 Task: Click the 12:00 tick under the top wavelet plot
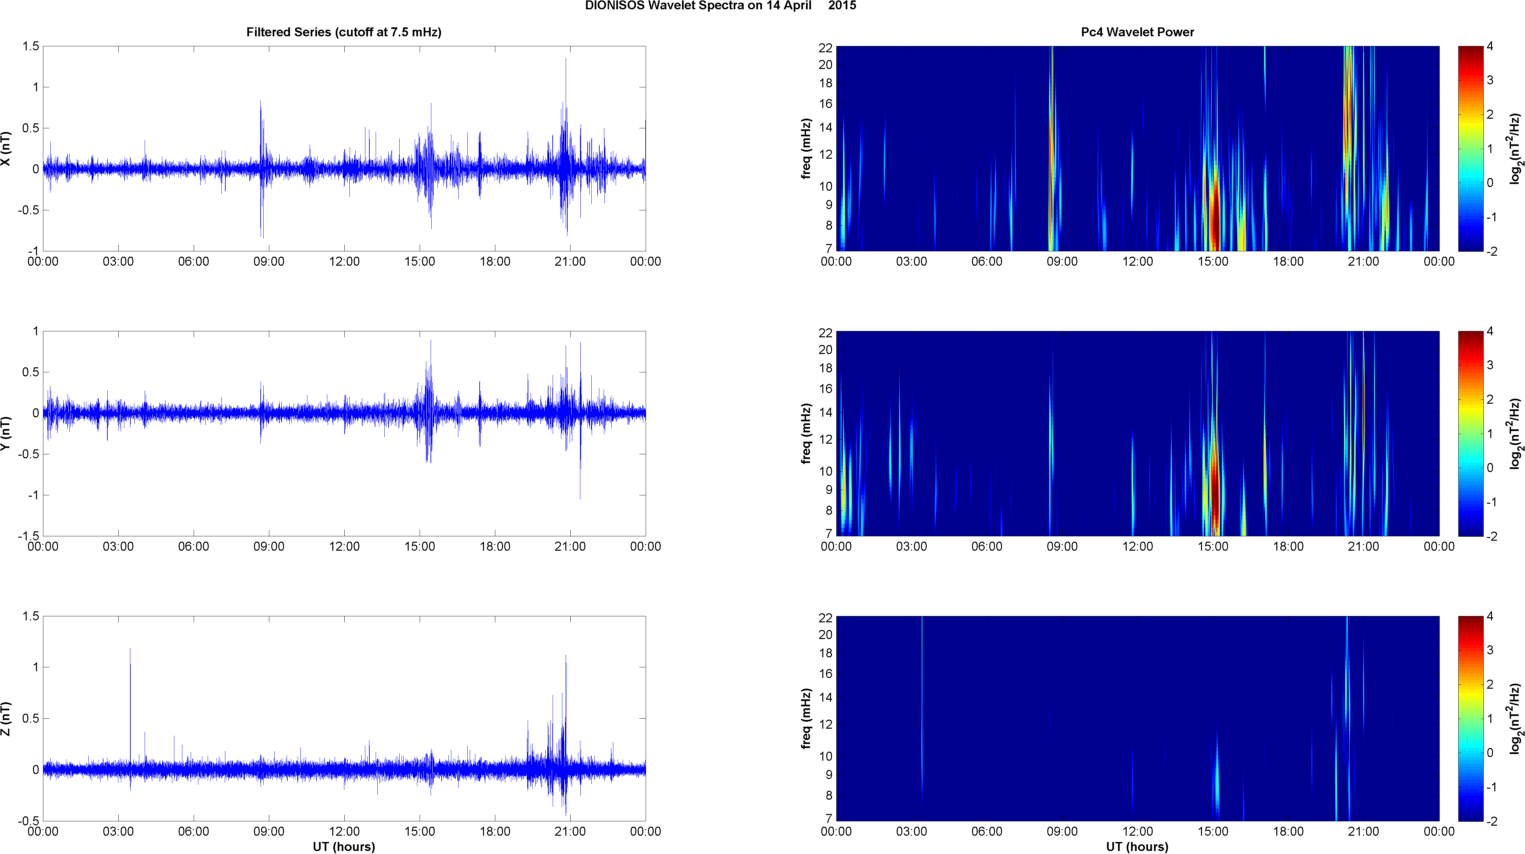(1137, 262)
